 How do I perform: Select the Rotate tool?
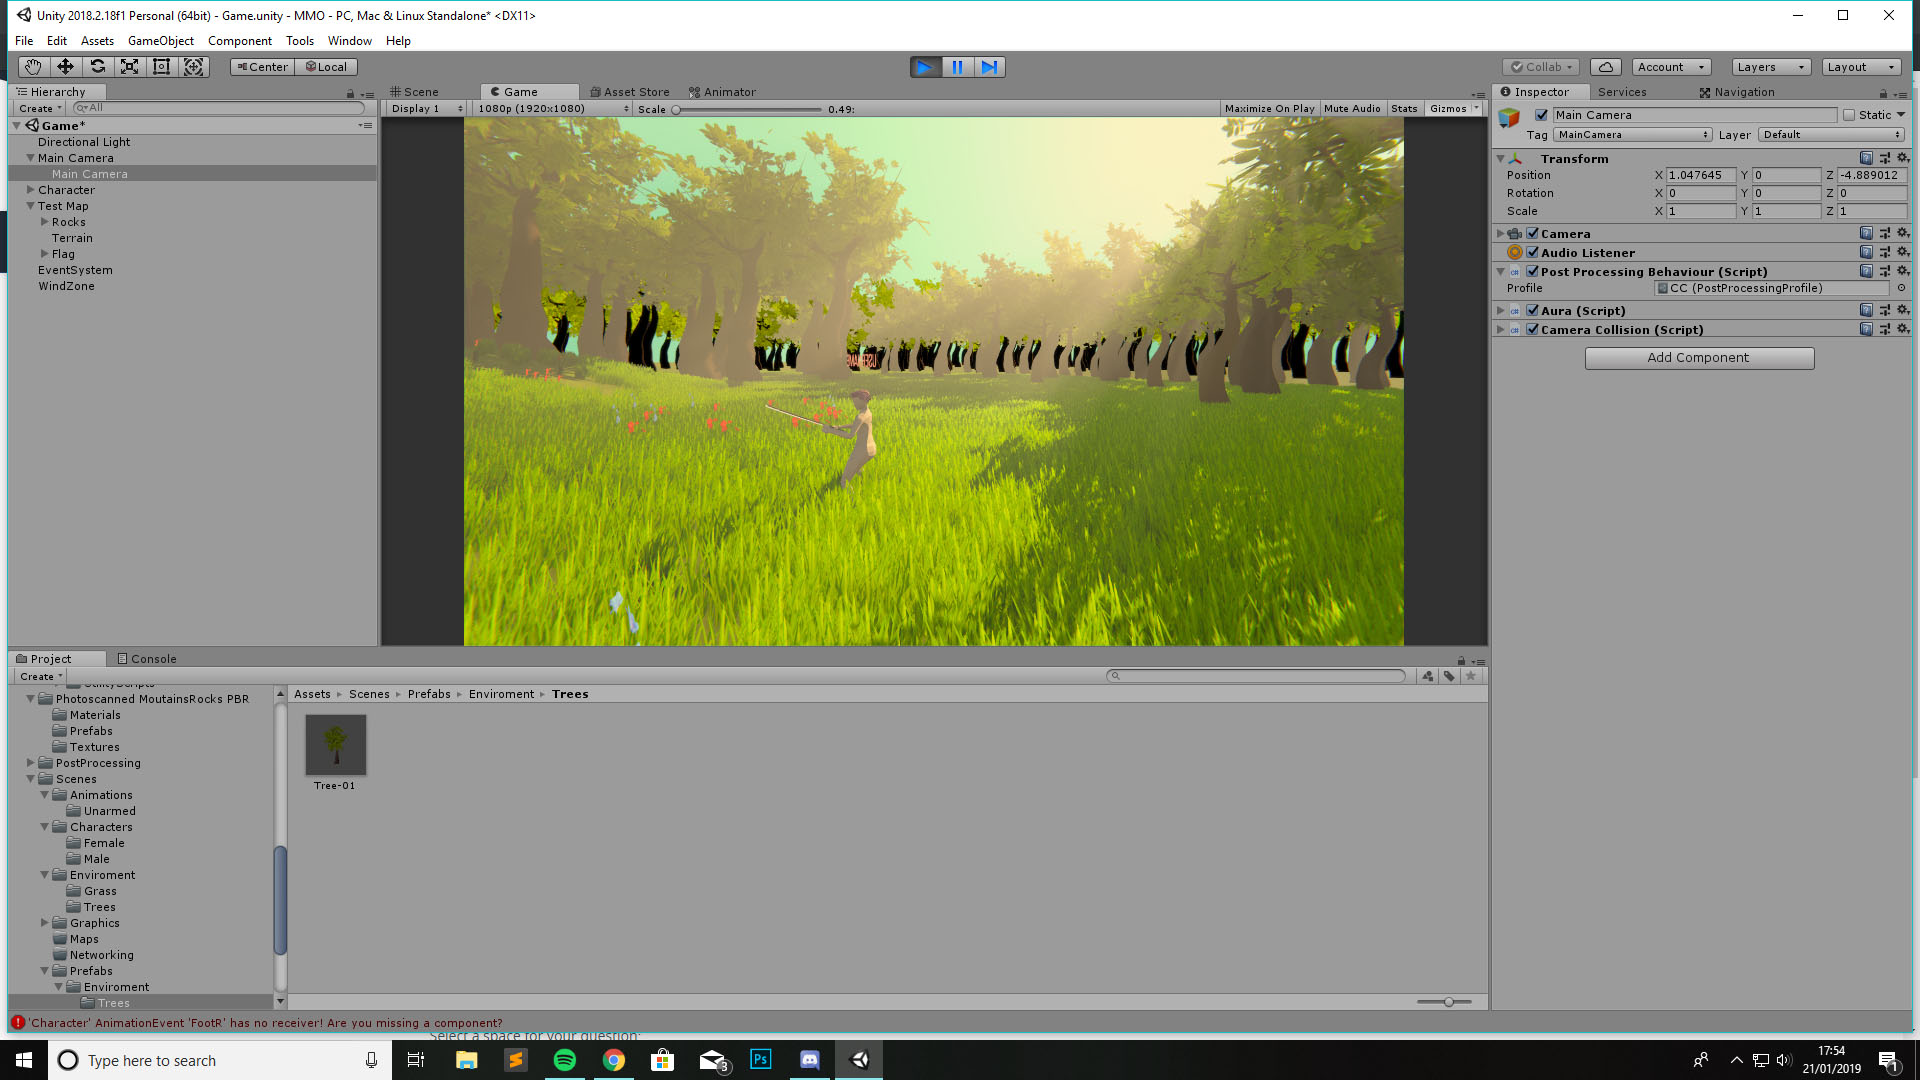click(97, 67)
